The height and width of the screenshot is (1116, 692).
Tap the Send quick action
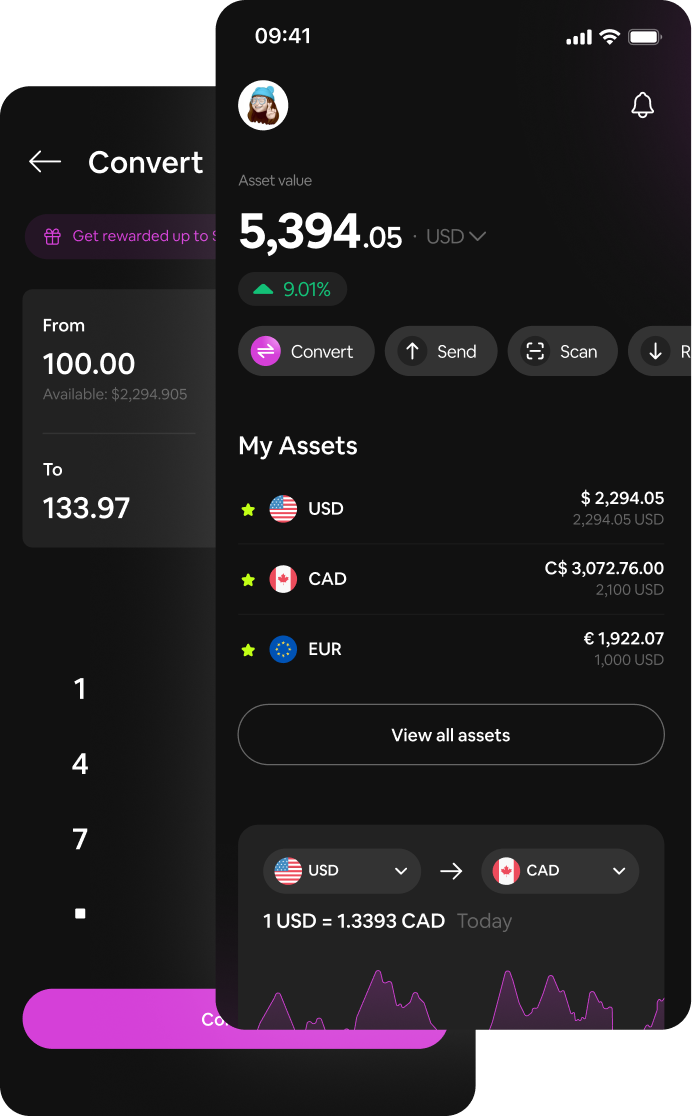click(440, 351)
